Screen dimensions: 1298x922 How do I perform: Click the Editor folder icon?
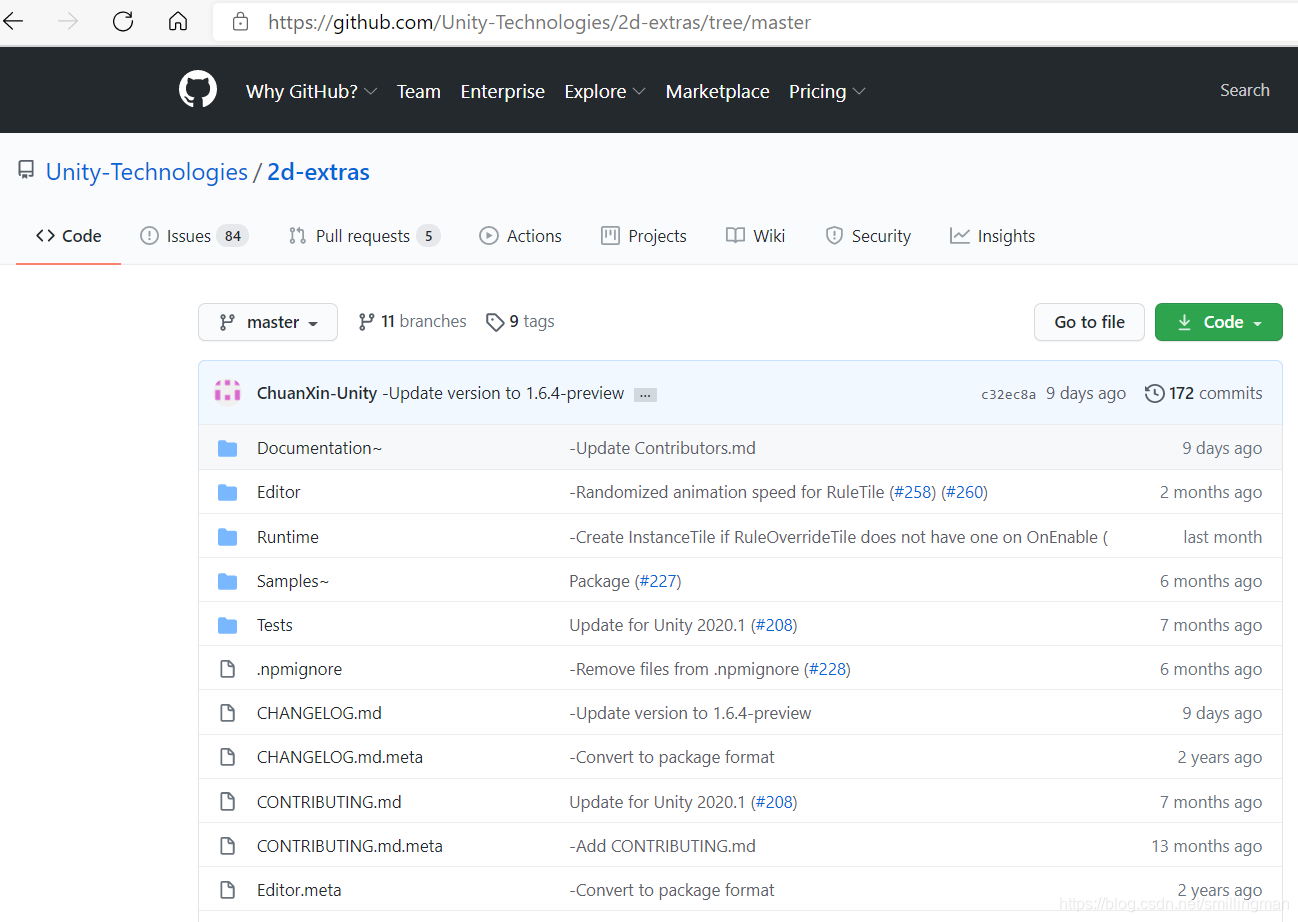pyautogui.click(x=228, y=492)
